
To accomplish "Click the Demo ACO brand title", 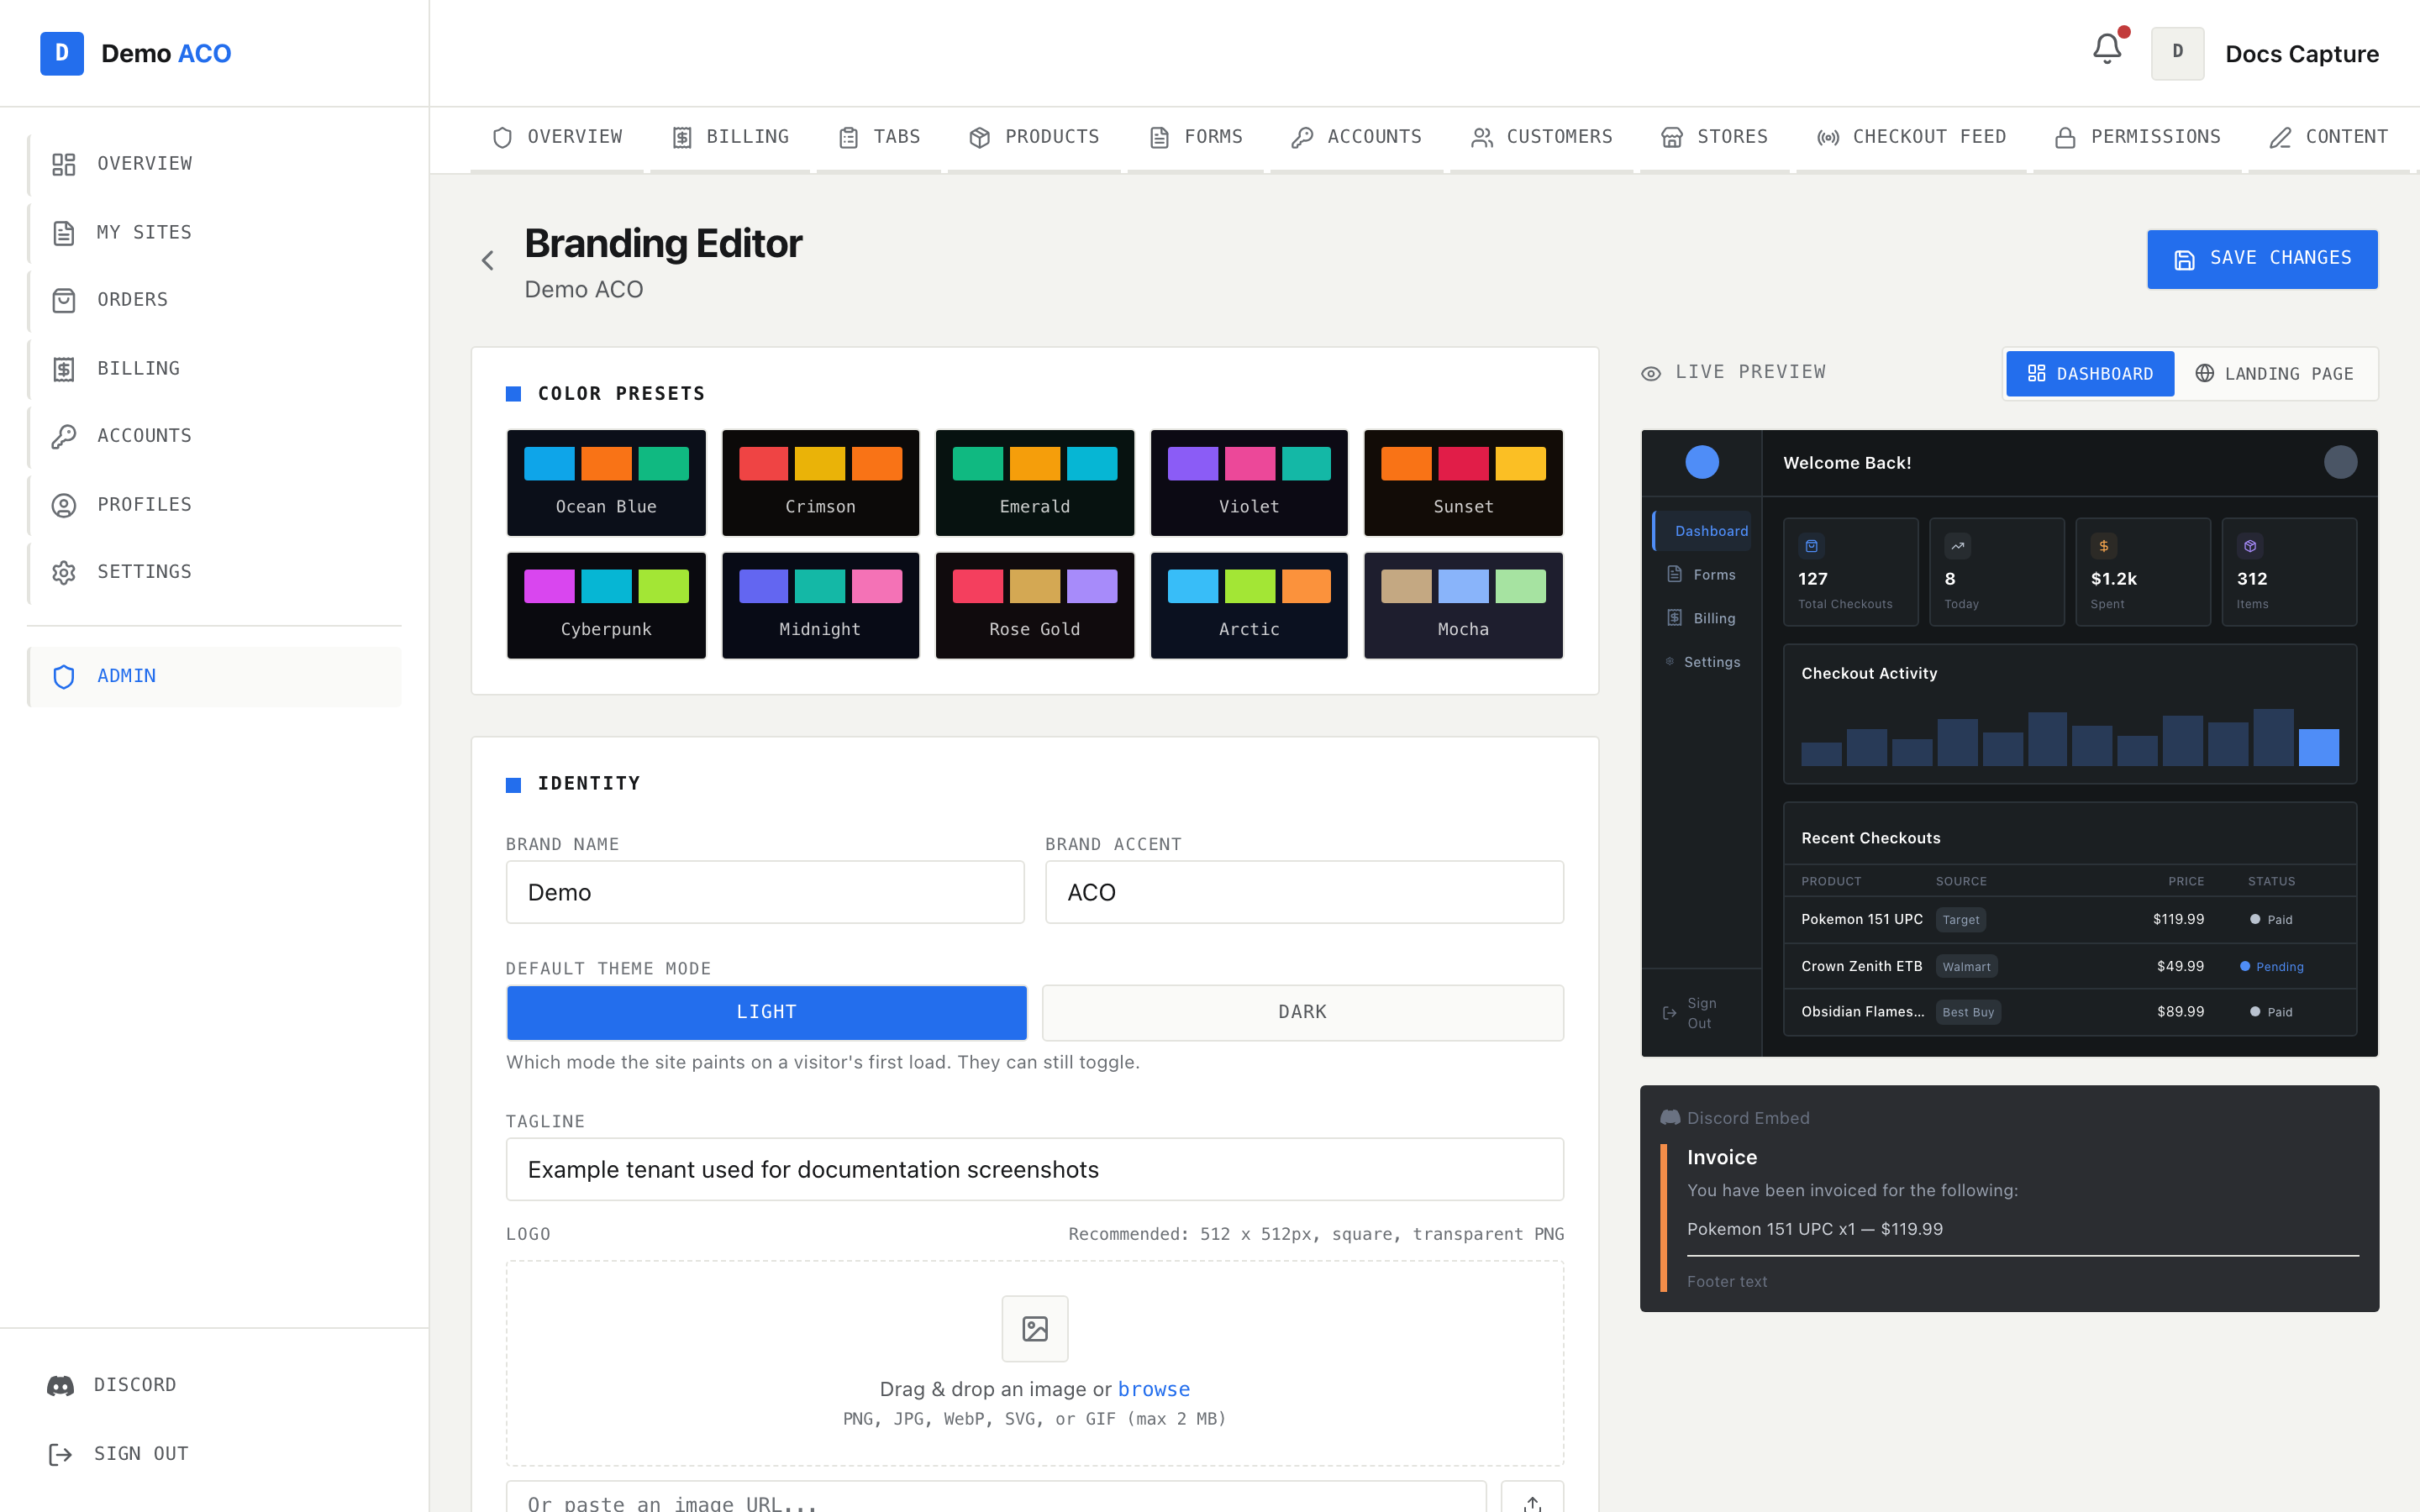I will coord(166,54).
